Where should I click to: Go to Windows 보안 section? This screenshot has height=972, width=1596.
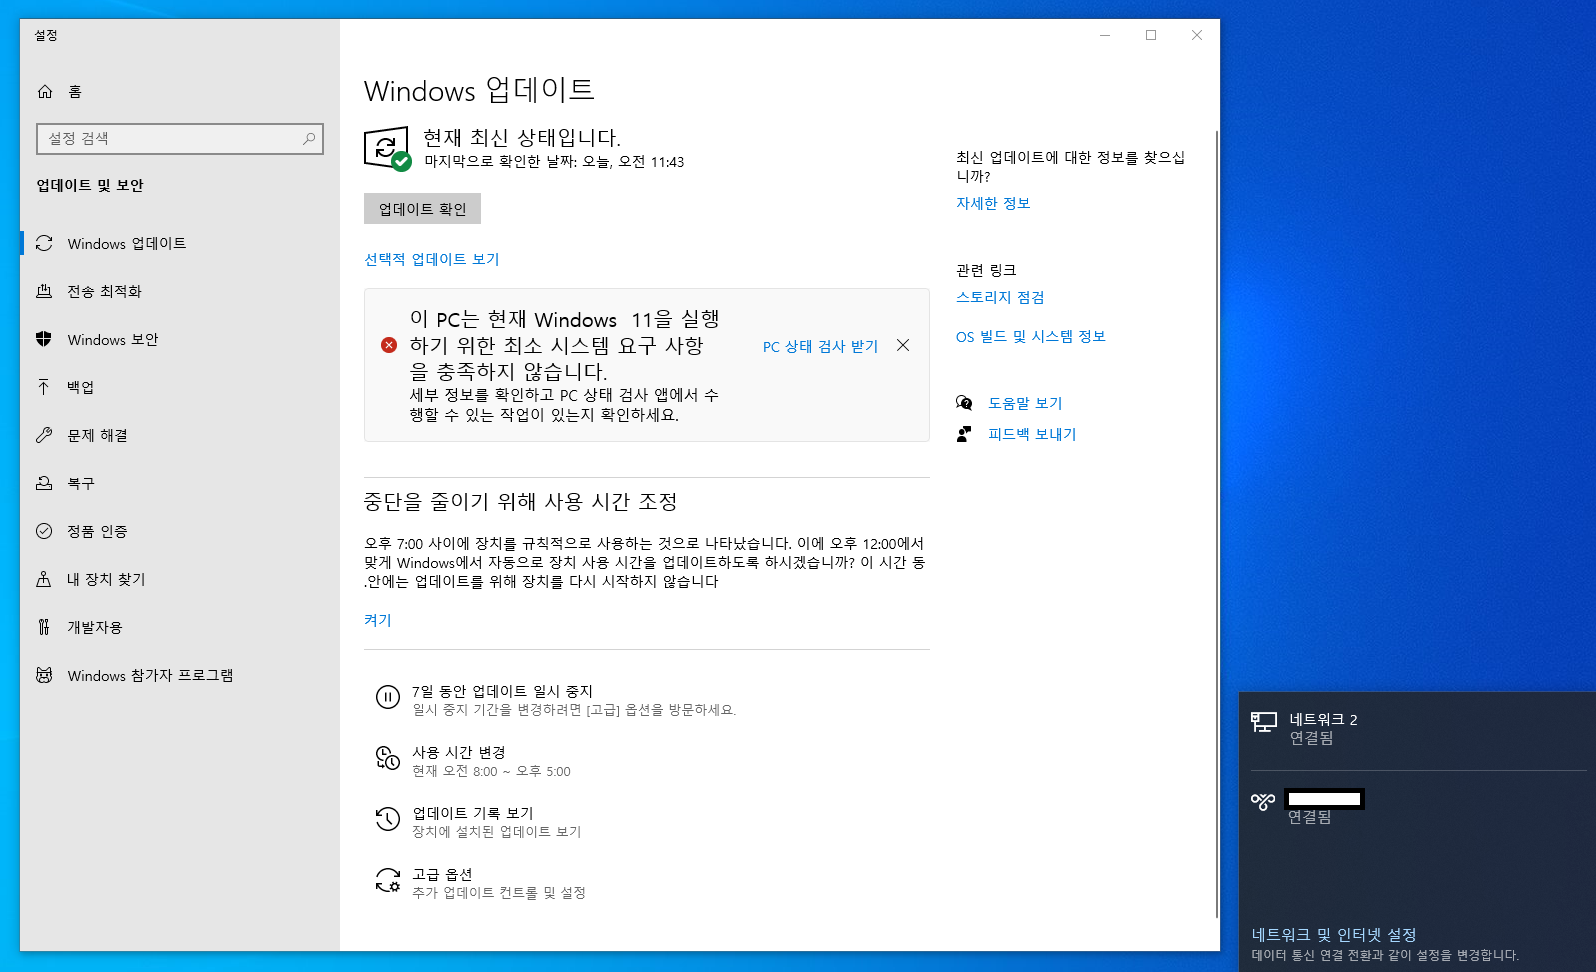(x=180, y=339)
